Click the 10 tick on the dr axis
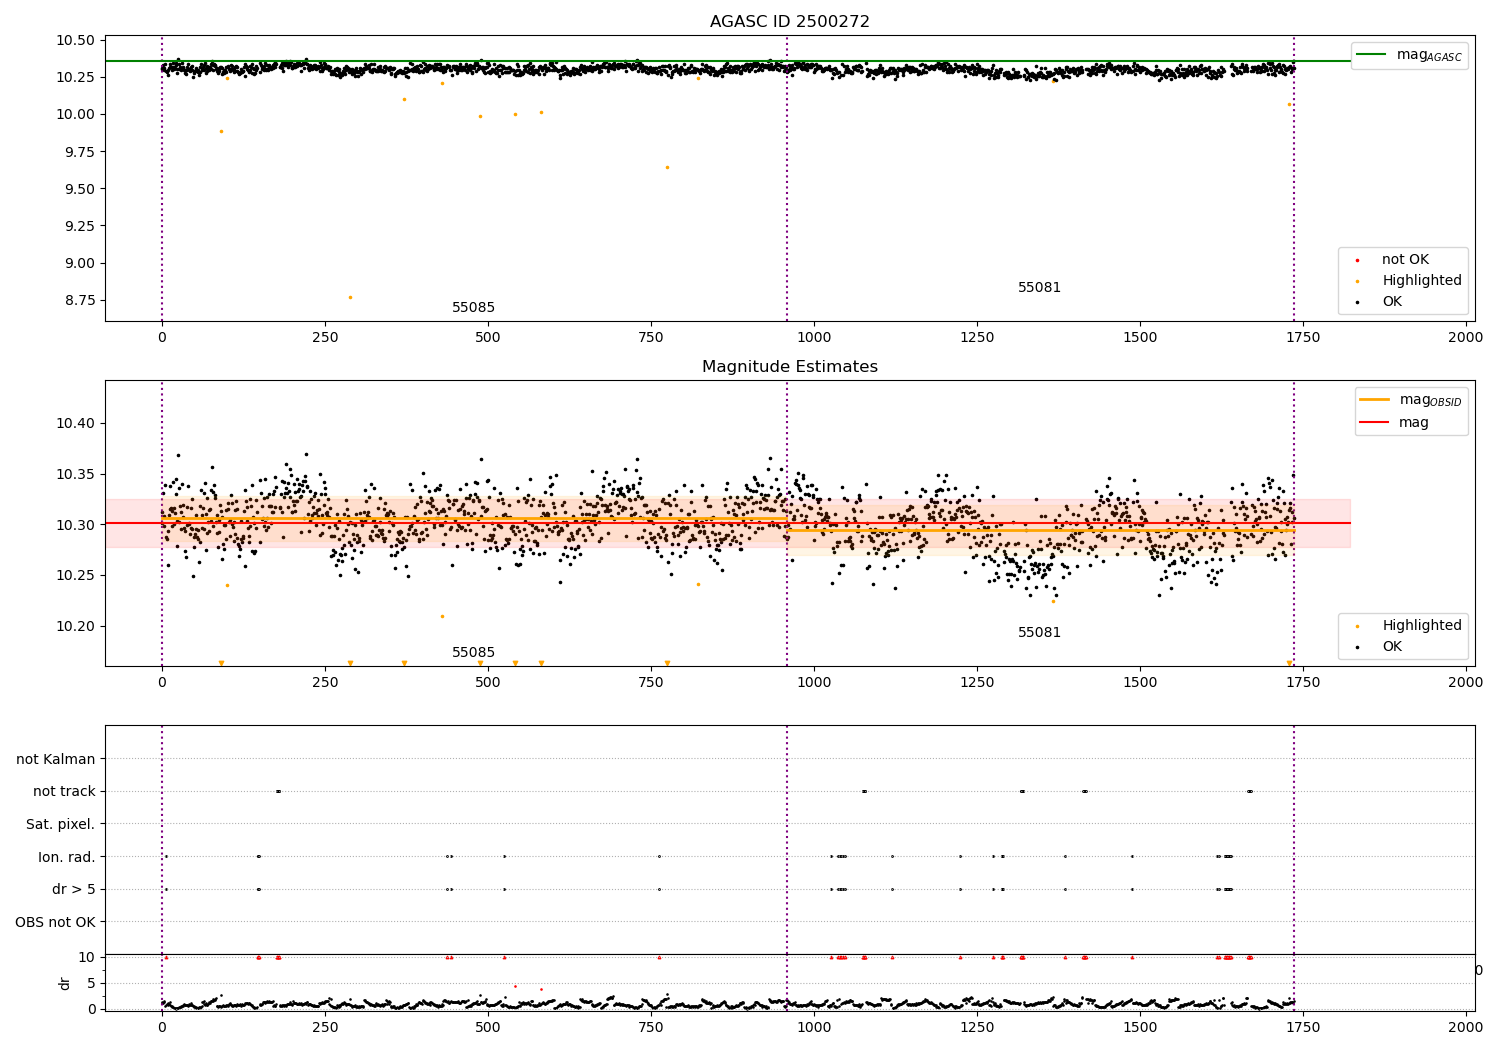The width and height of the screenshot is (1500, 1050). coord(86,957)
